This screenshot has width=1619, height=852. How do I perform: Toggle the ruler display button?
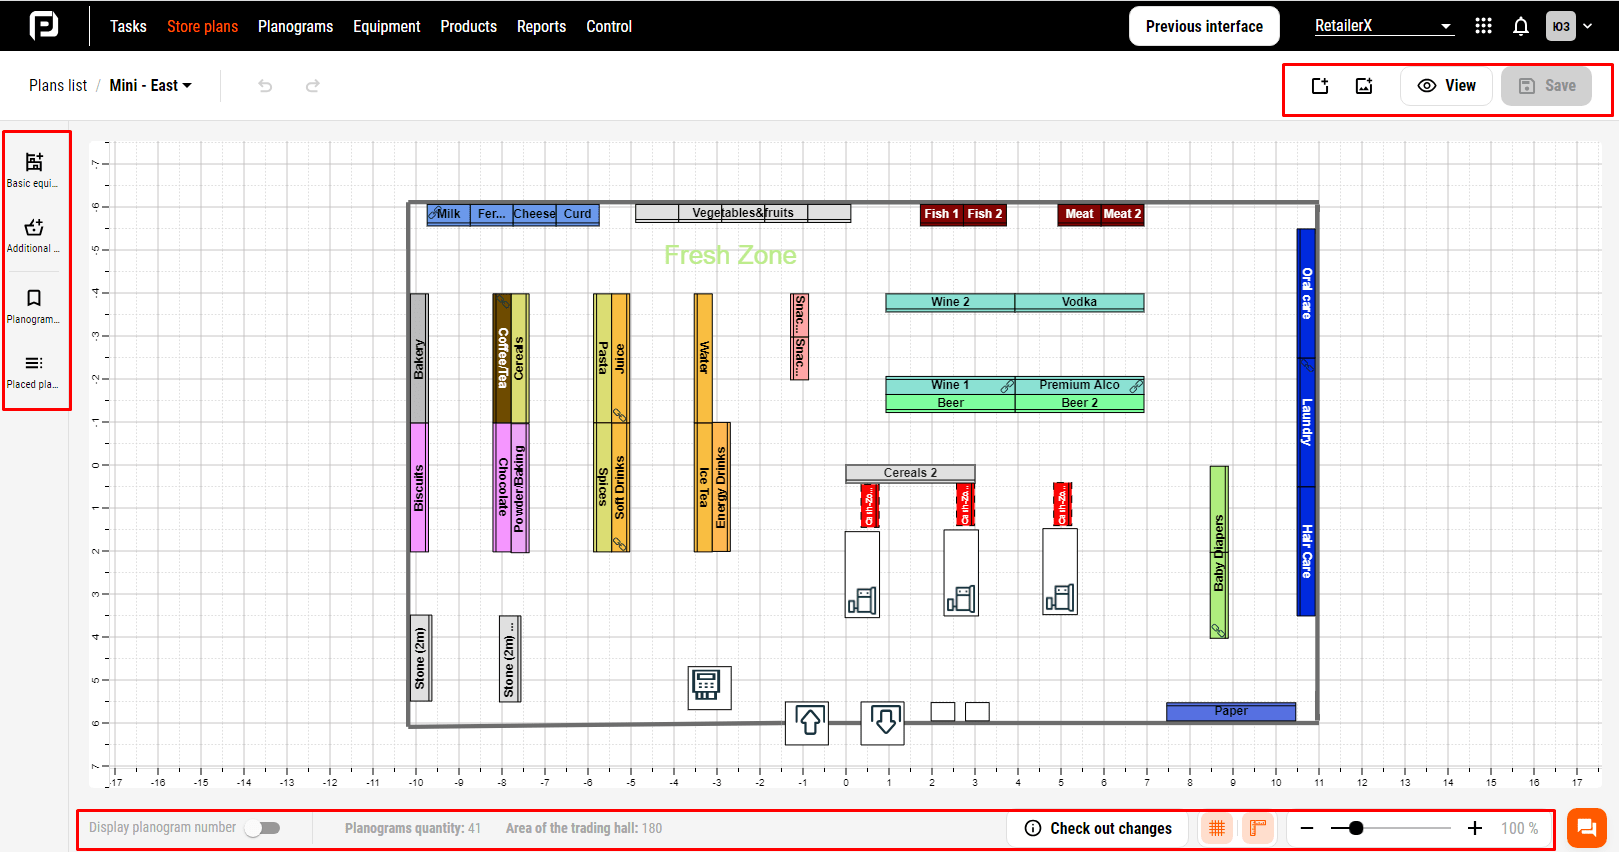point(1258,828)
